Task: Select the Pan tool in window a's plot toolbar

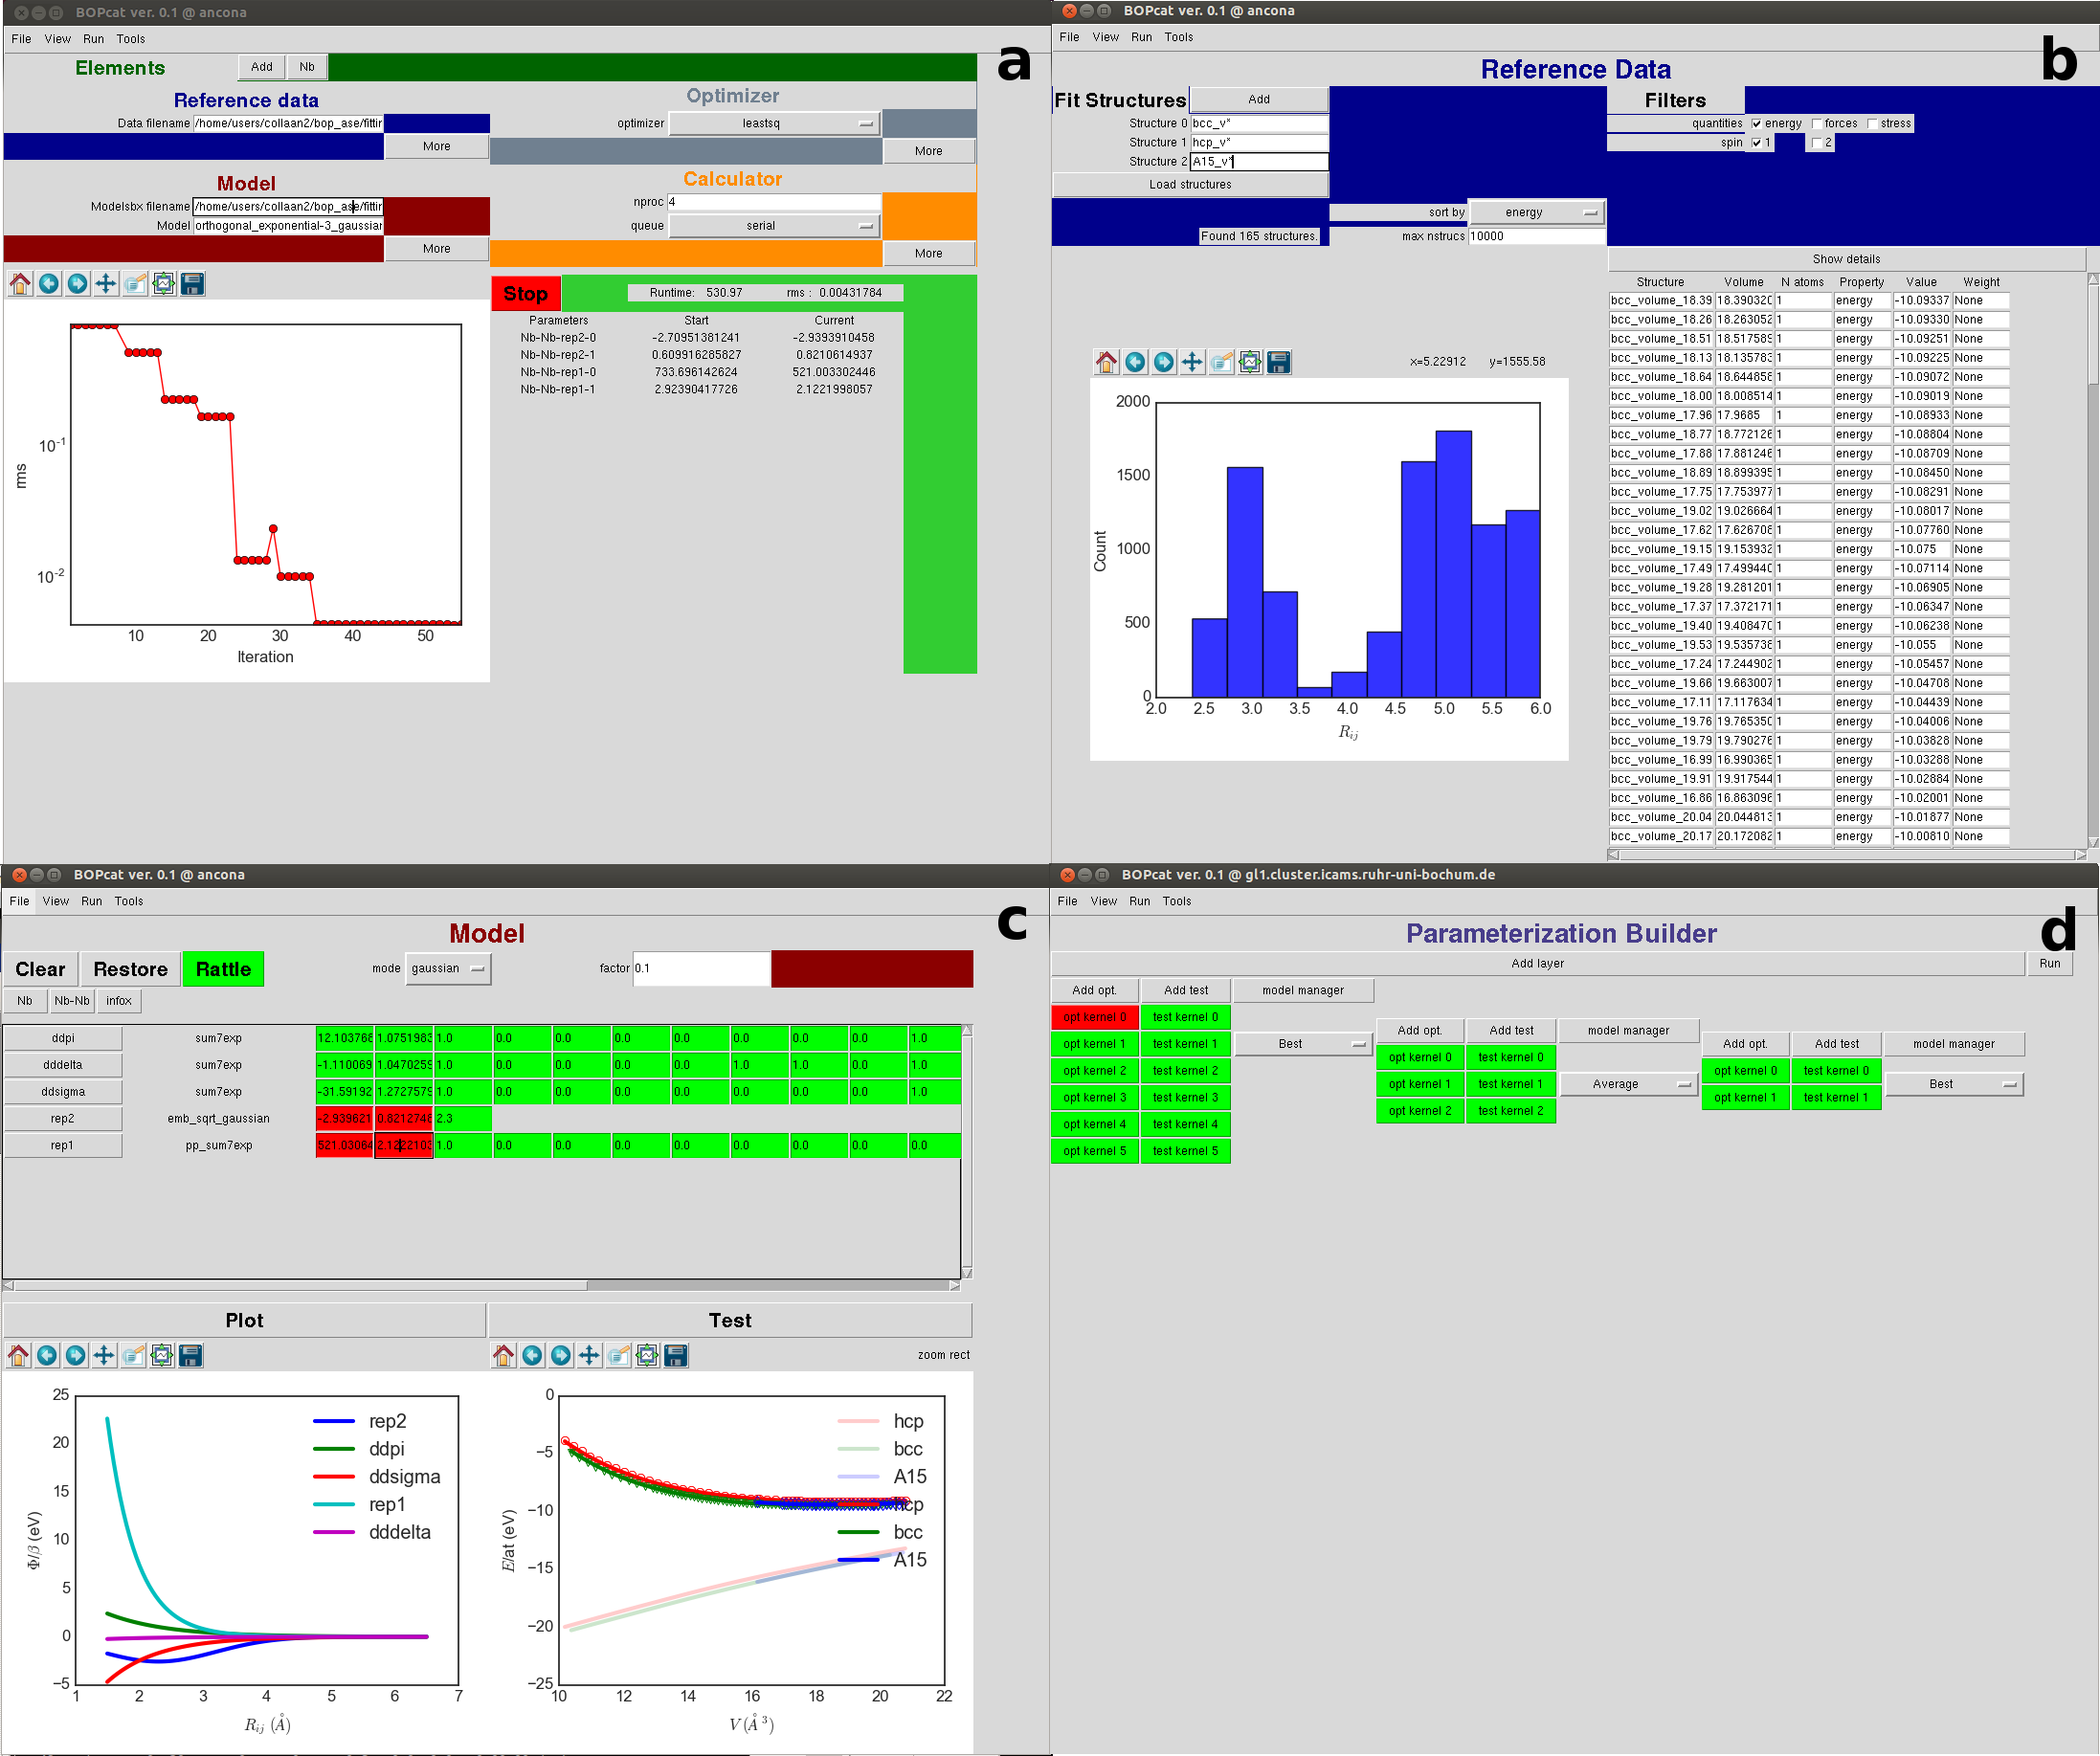Action: [x=106, y=284]
